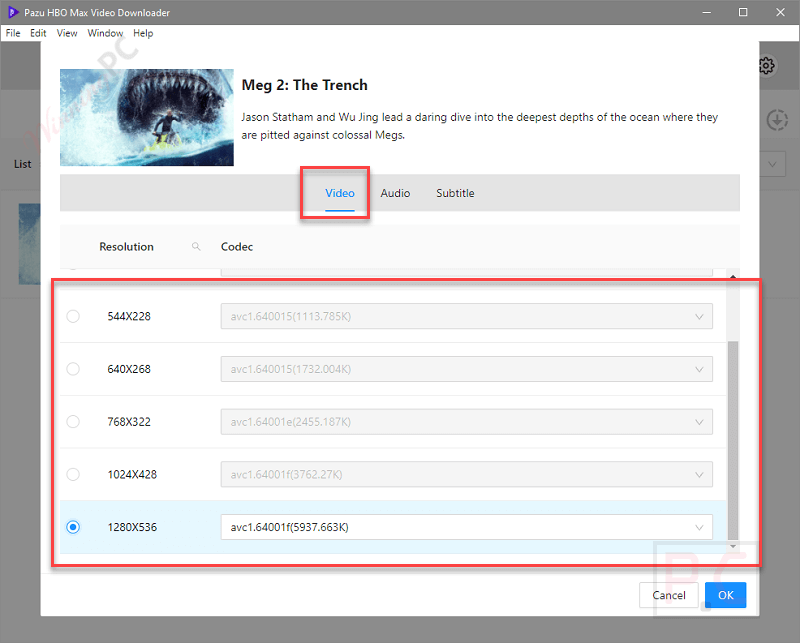
Task: Click the Meg 2 shark poster thumbnail
Action: 147,117
